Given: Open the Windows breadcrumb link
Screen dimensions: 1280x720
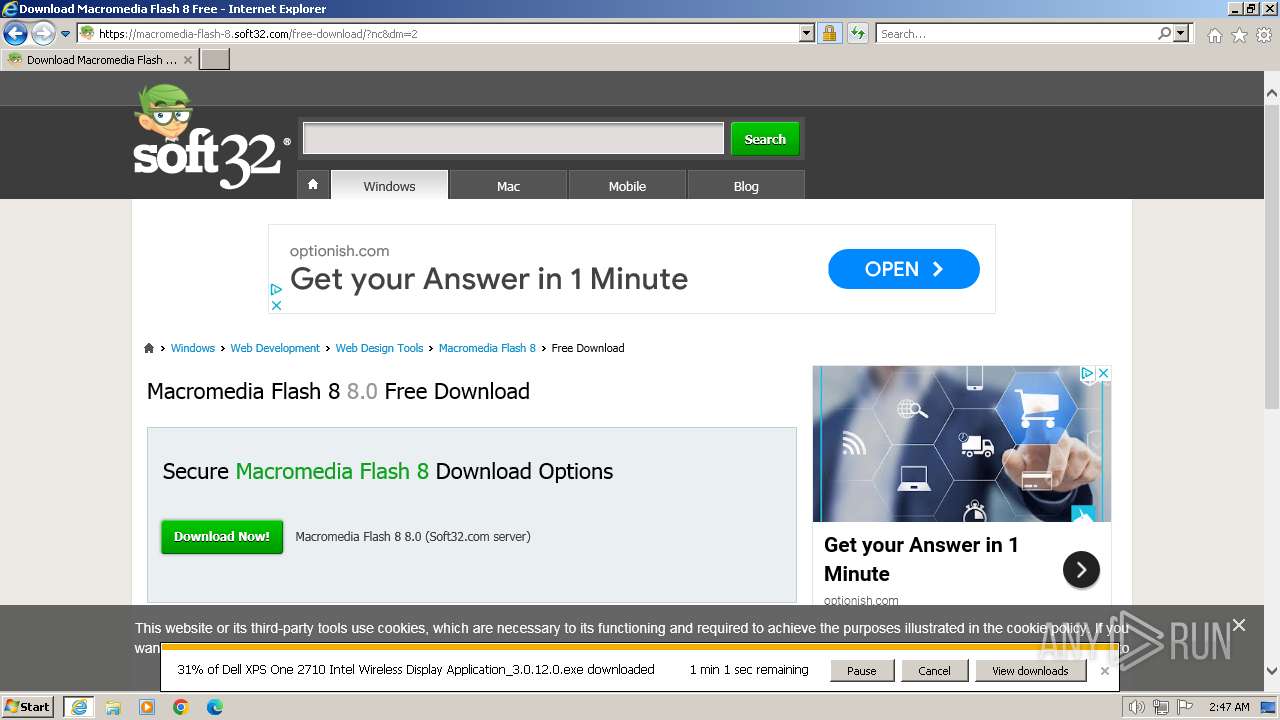Looking at the screenshot, I should 193,348.
